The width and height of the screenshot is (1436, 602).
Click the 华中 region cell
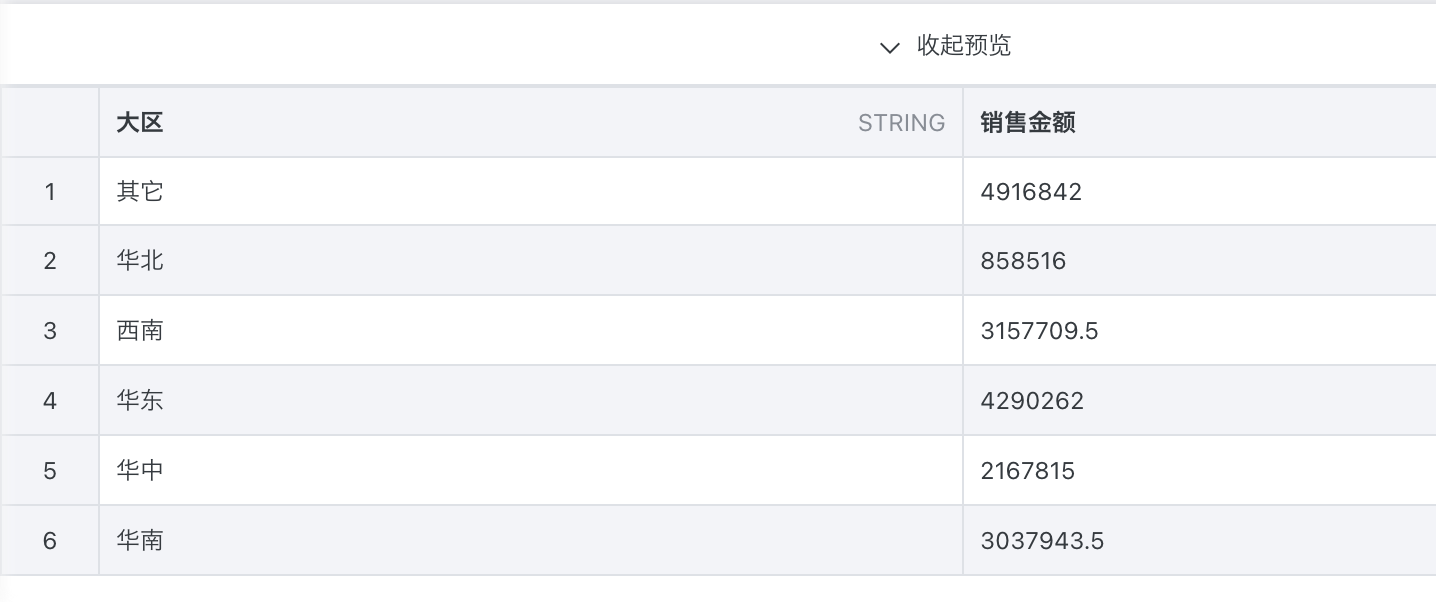click(140, 470)
